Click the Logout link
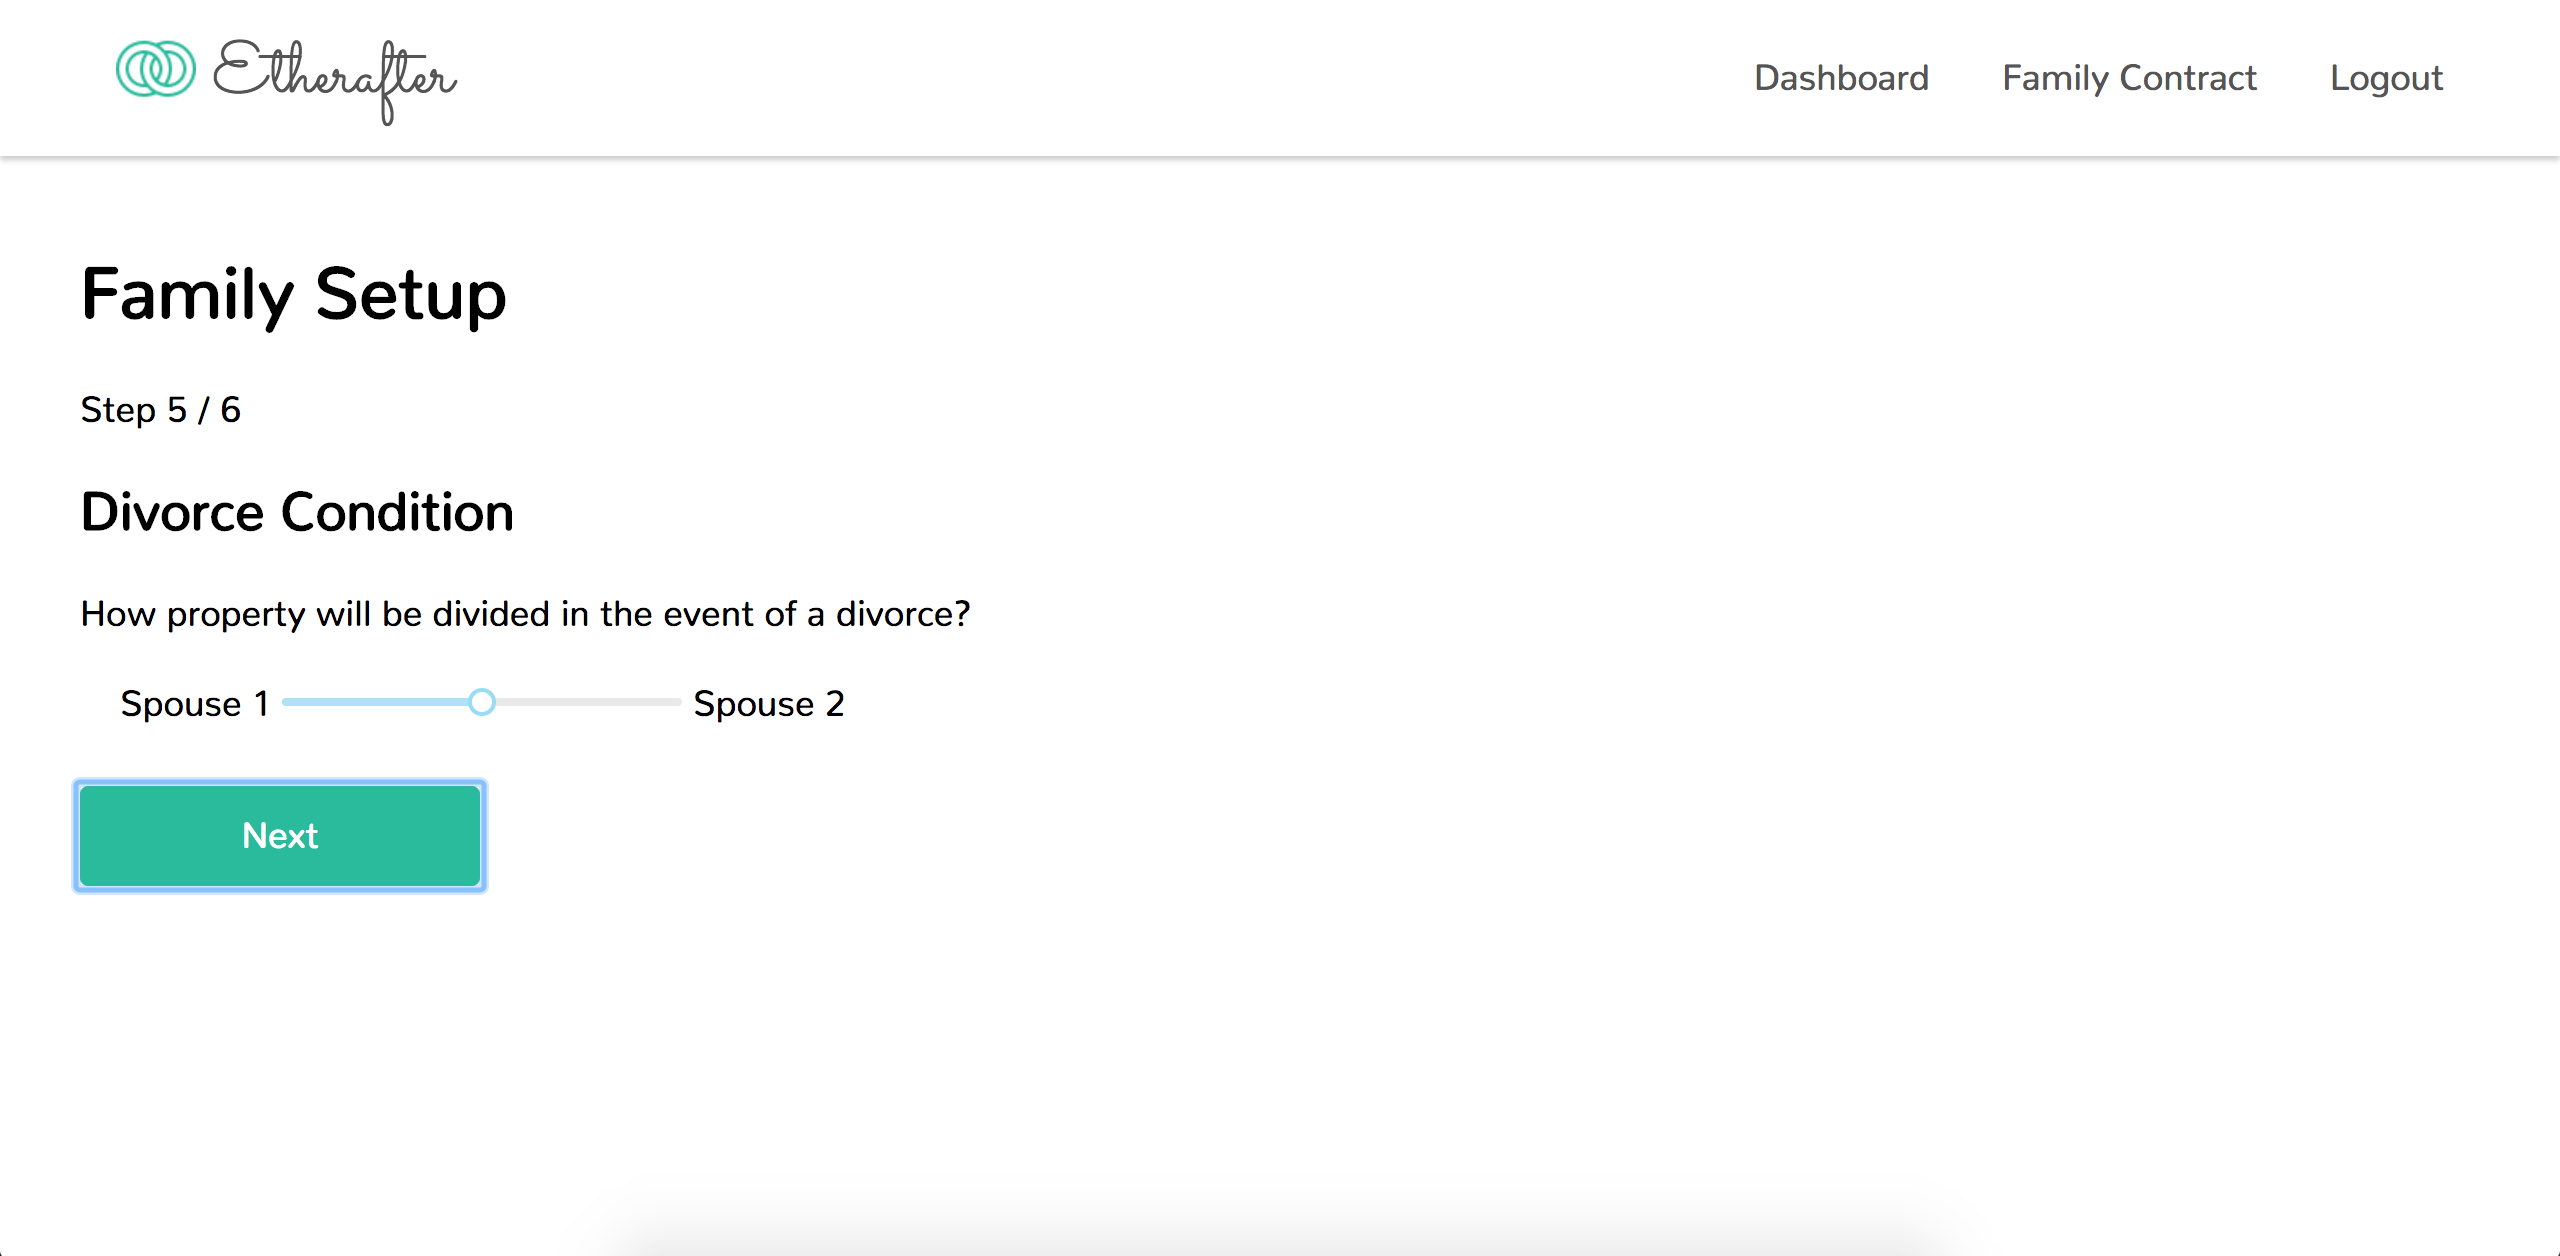 2386,78
